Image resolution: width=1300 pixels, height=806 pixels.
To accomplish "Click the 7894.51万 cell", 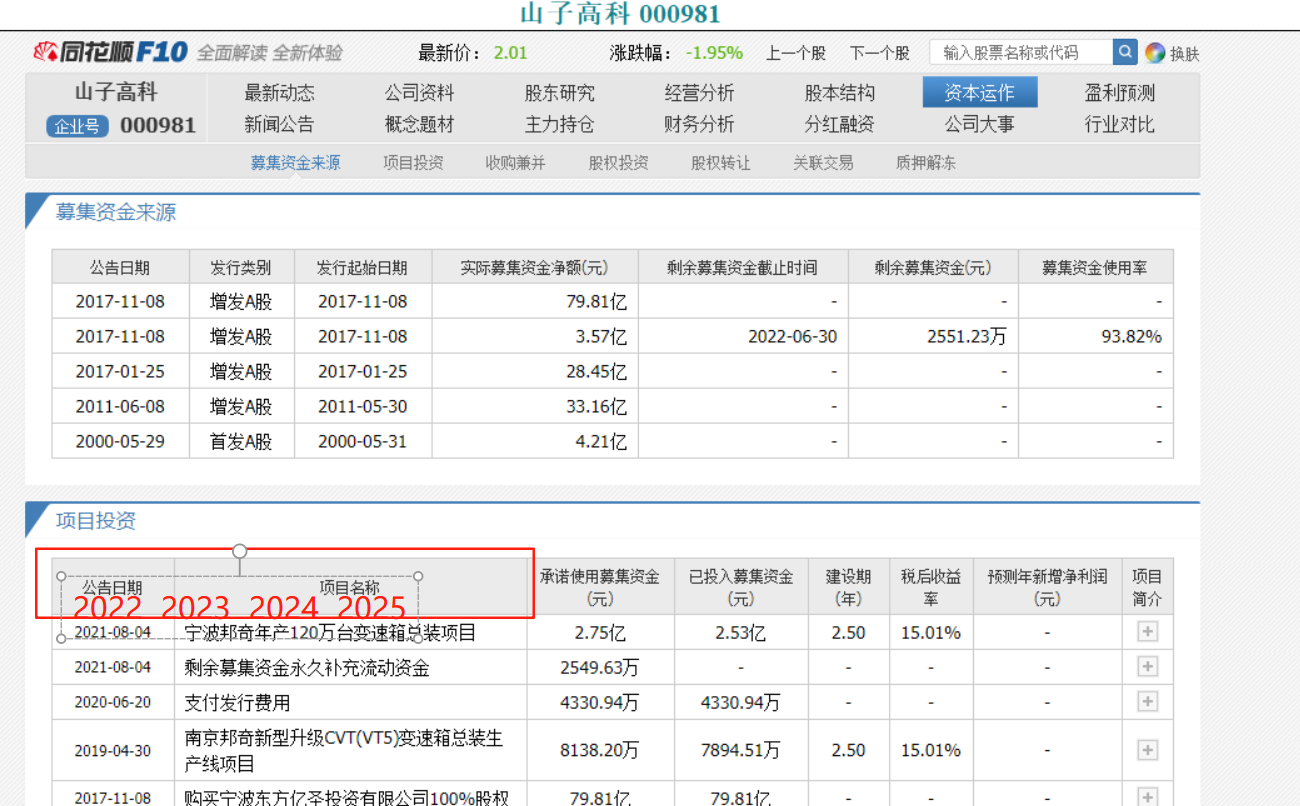I will point(740,750).
